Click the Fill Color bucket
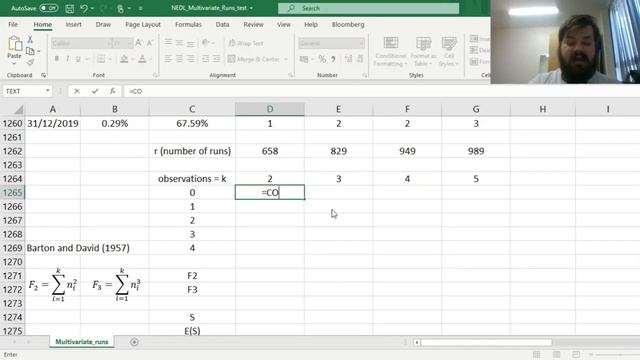Screen dimensions: 640x360 [124, 59]
